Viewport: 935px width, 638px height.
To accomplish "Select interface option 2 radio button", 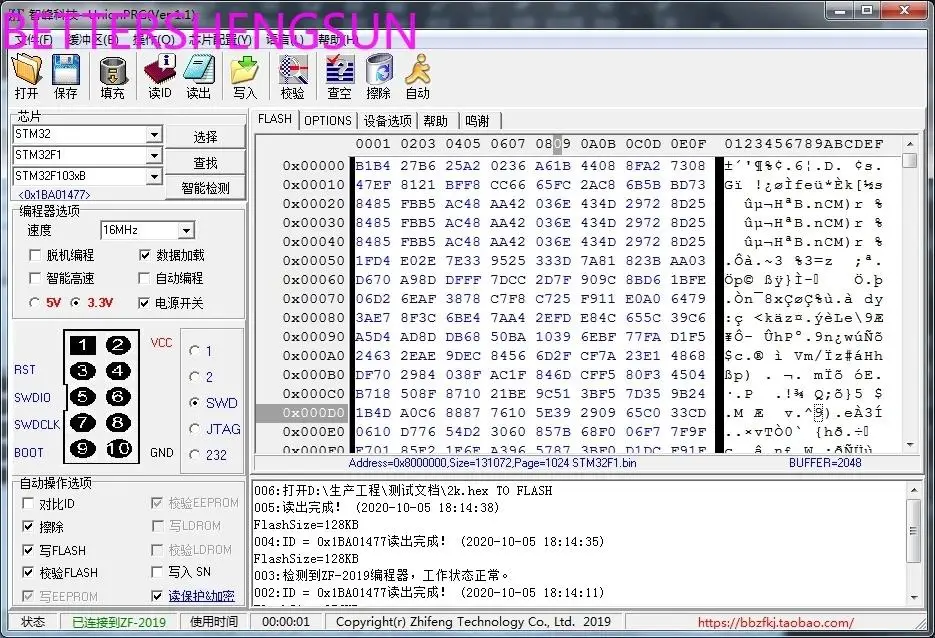I will 194,377.
